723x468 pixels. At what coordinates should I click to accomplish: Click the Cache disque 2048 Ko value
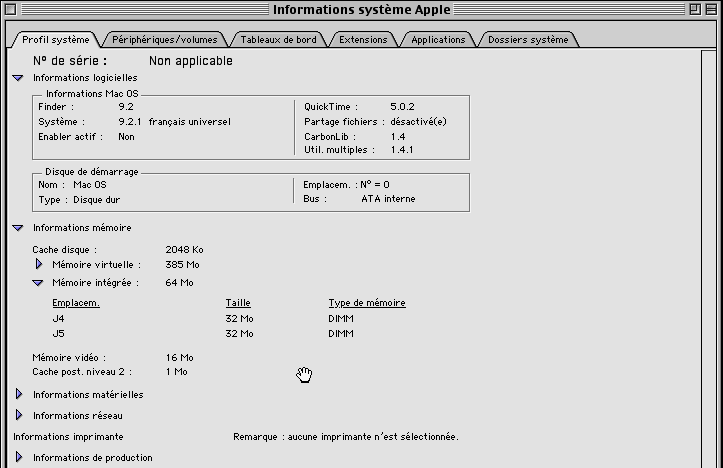[184, 250]
